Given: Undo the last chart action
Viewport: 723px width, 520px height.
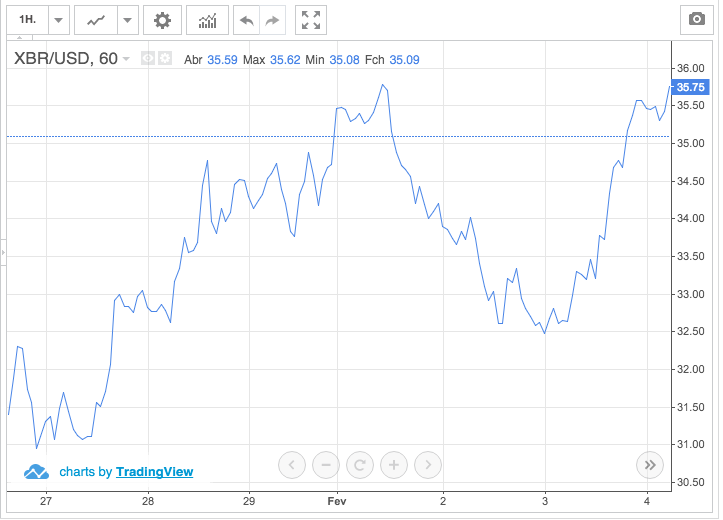Looking at the screenshot, I should 246,20.
